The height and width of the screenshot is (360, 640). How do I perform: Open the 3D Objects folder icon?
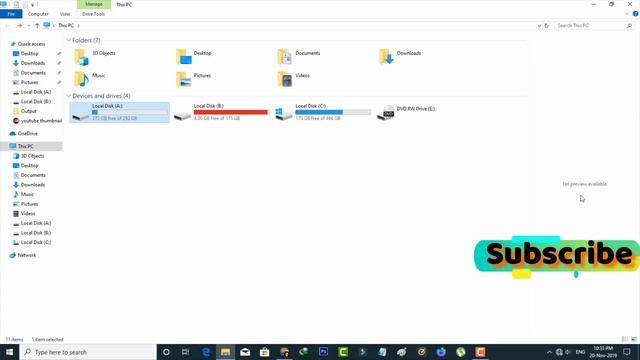point(81,57)
